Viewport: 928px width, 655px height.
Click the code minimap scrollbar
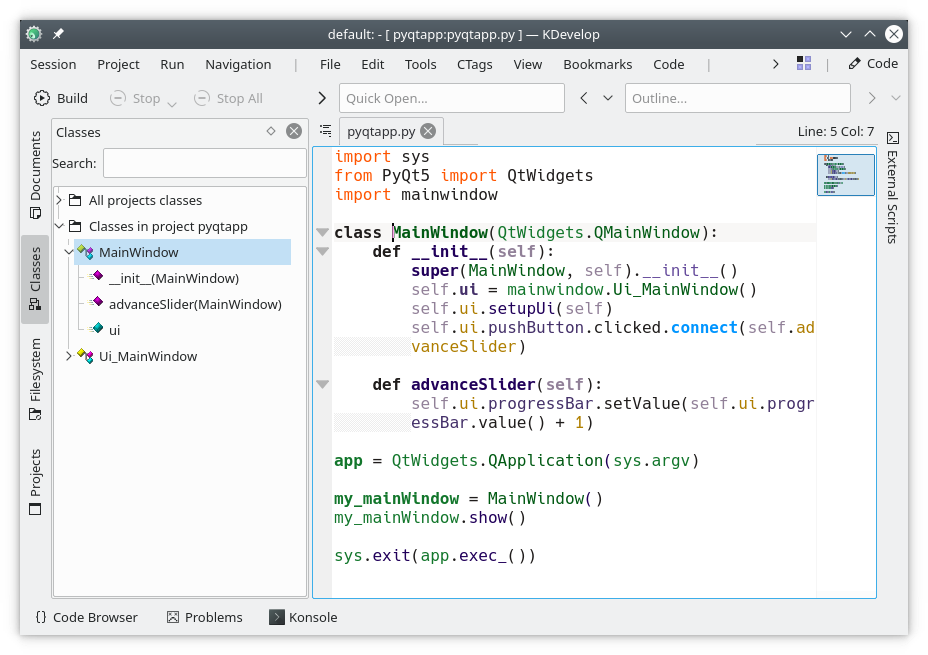point(845,175)
